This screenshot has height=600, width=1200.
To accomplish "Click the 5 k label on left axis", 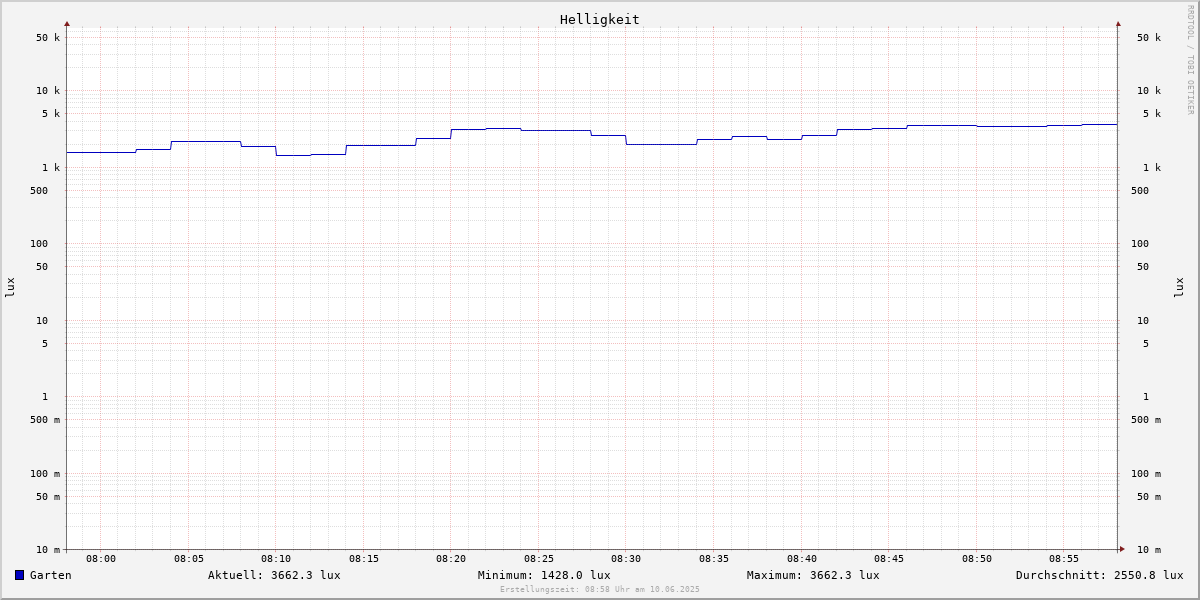I will pos(51,114).
